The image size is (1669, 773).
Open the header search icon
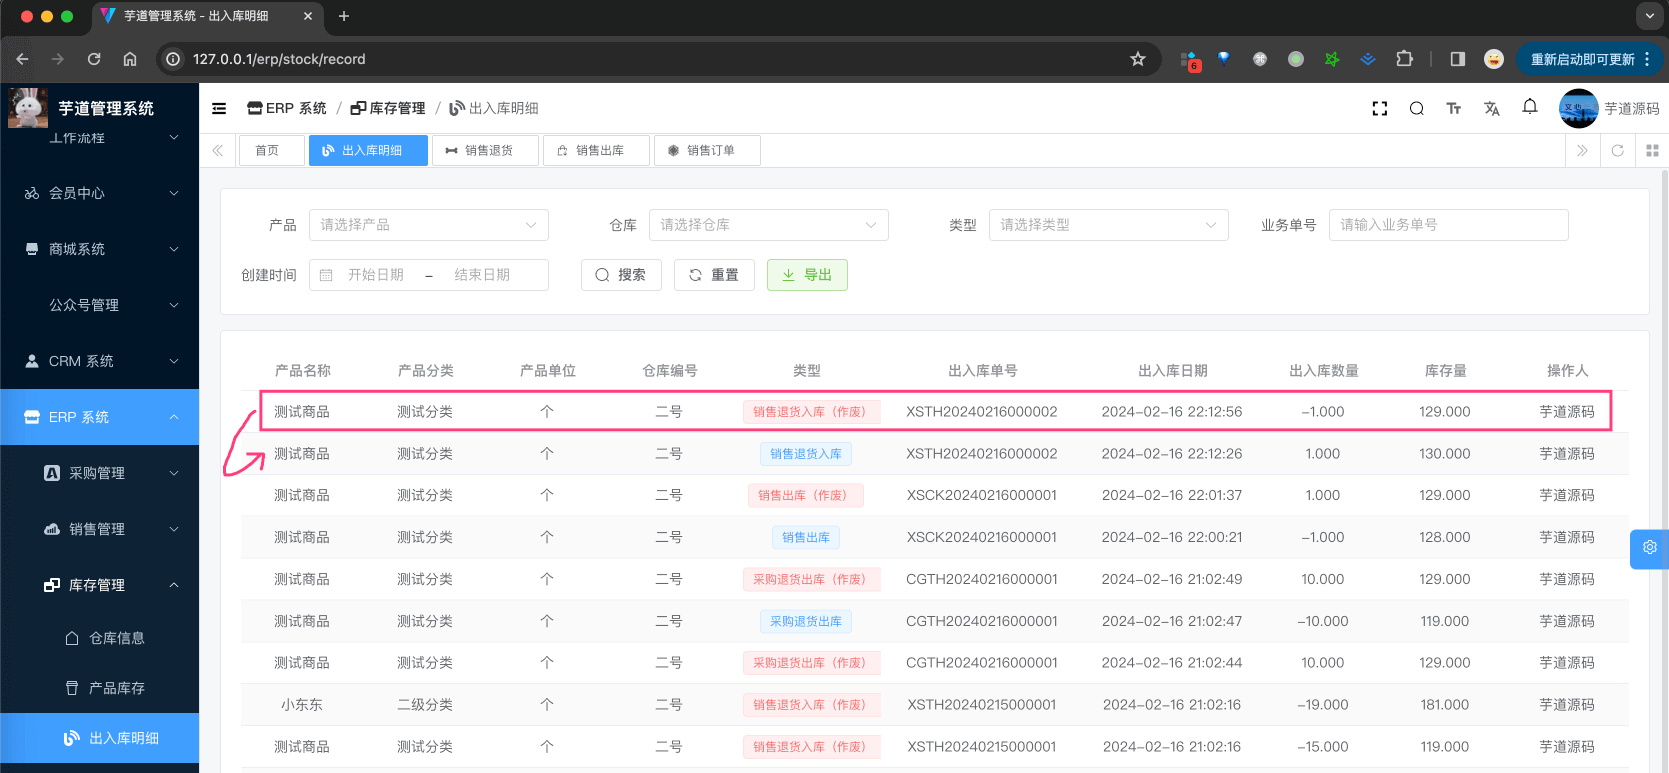click(x=1417, y=109)
